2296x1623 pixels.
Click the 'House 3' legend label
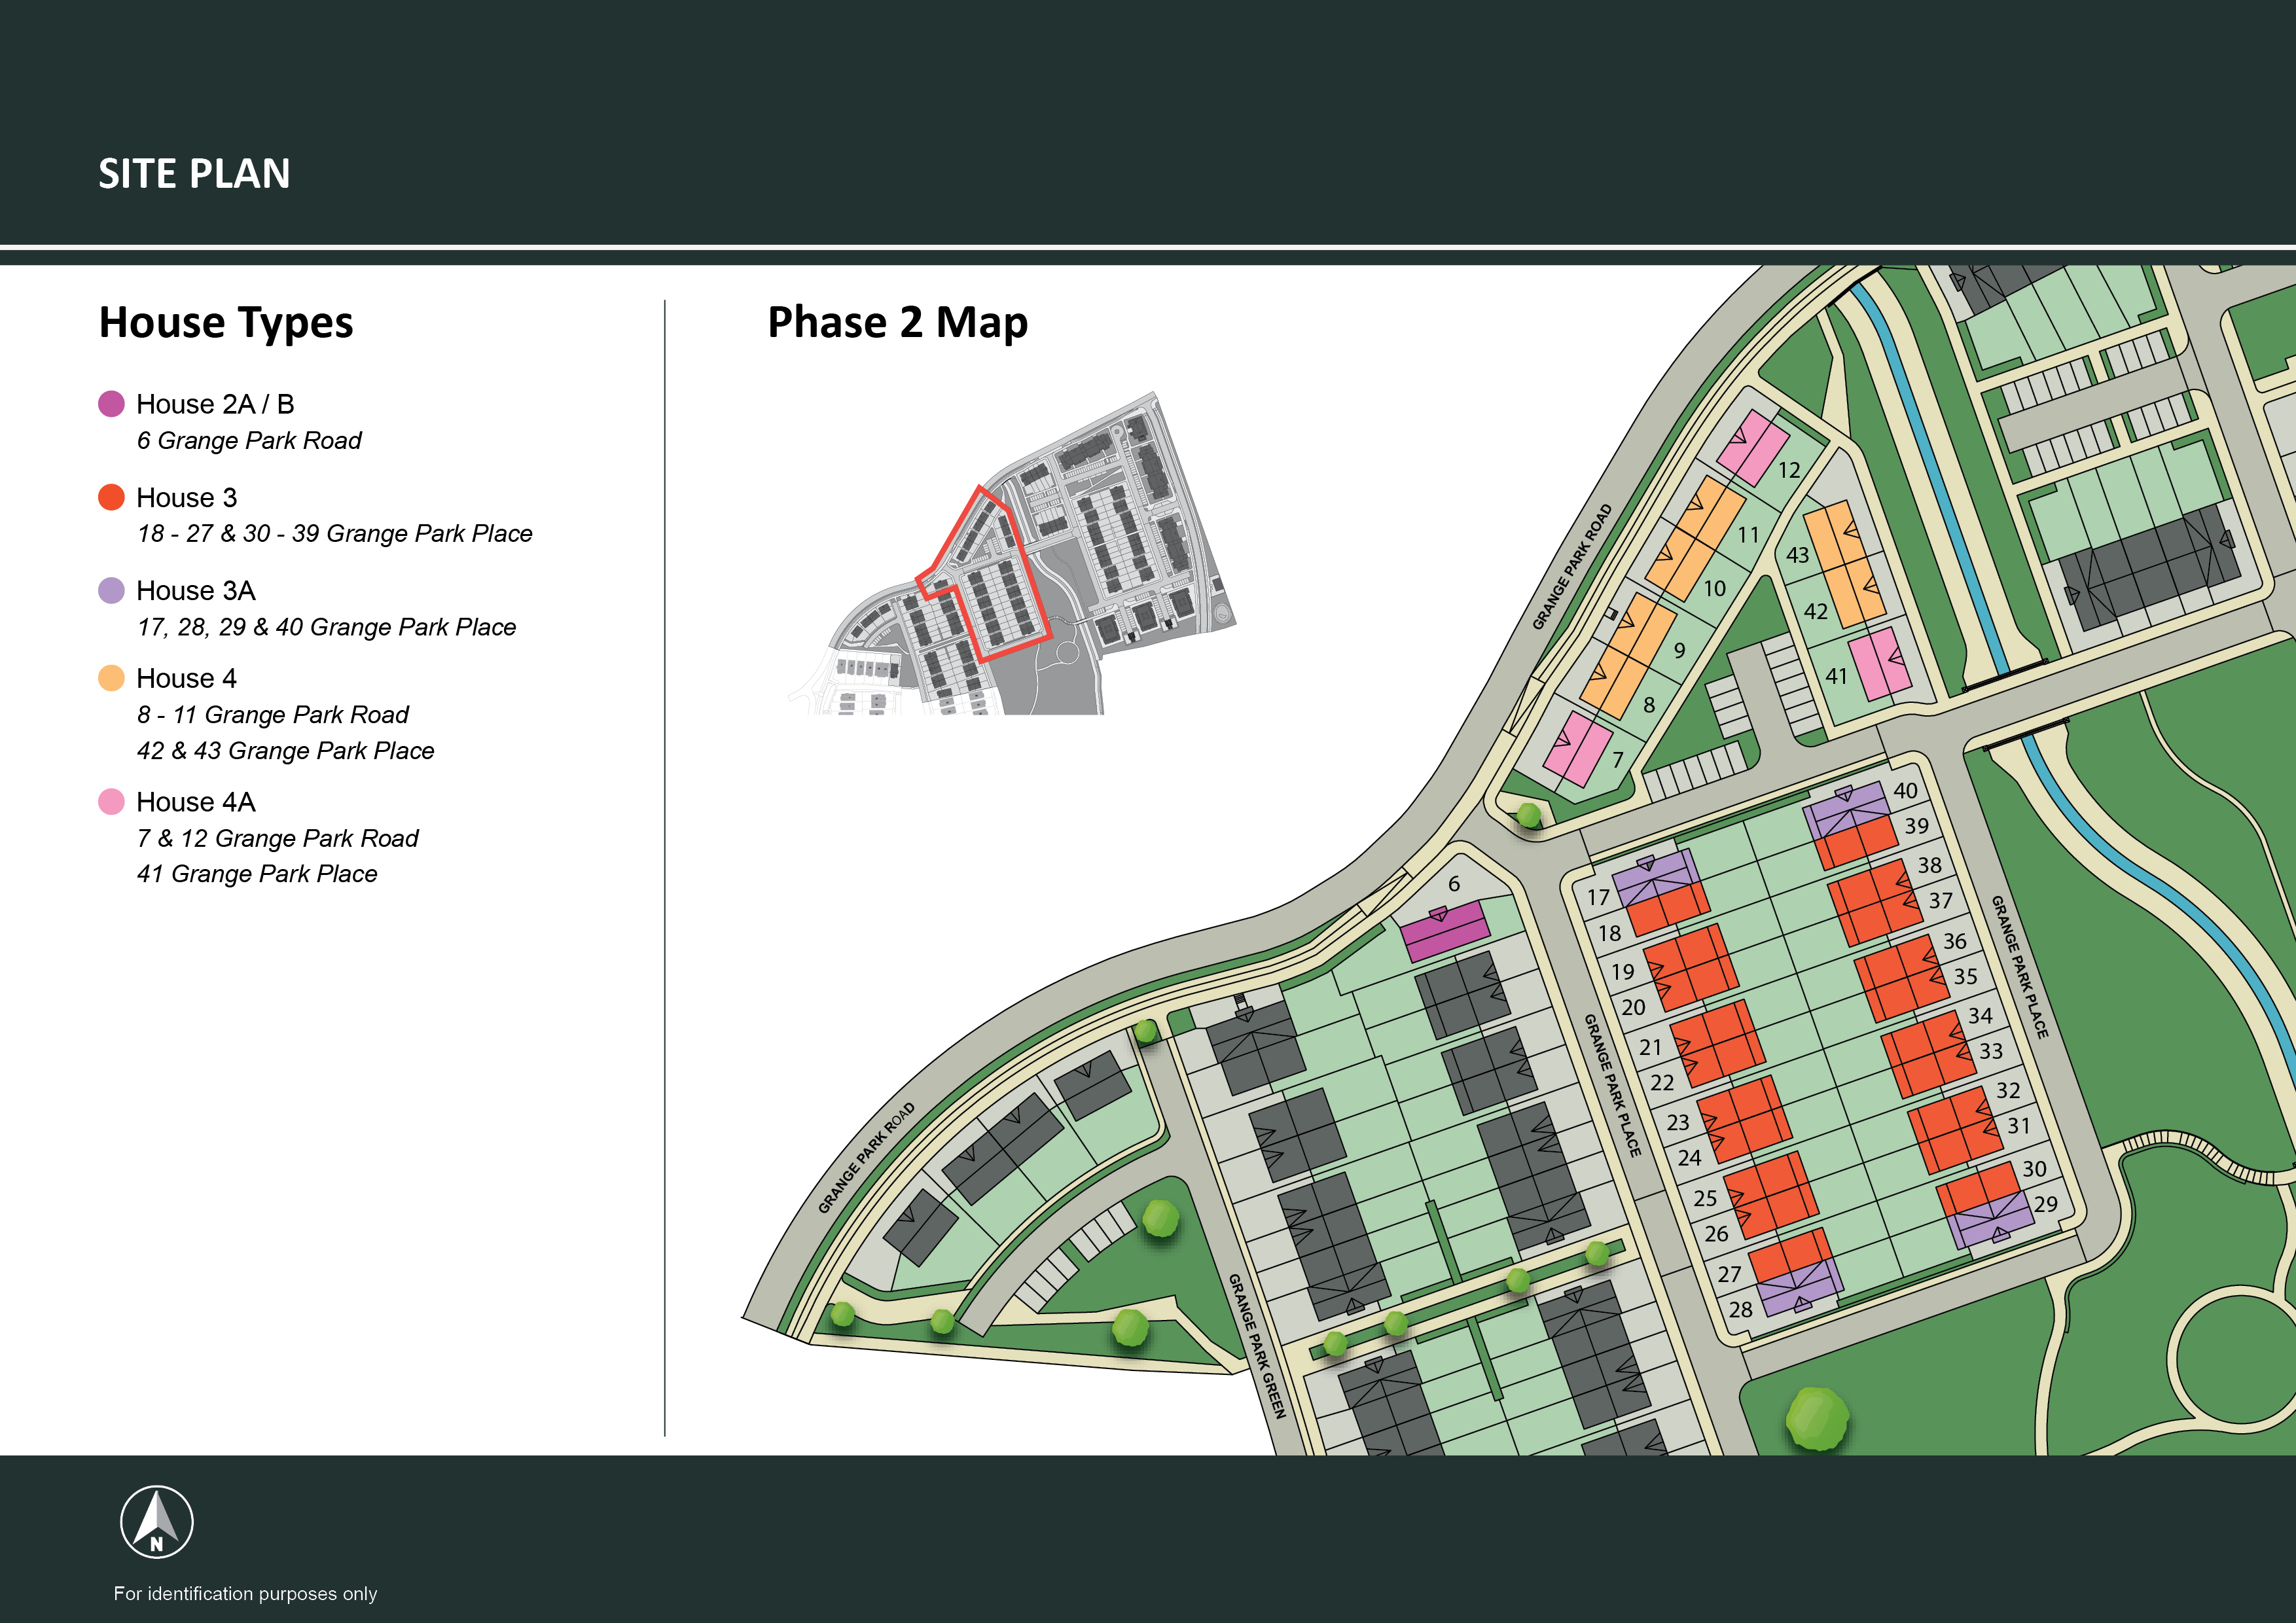[x=187, y=498]
